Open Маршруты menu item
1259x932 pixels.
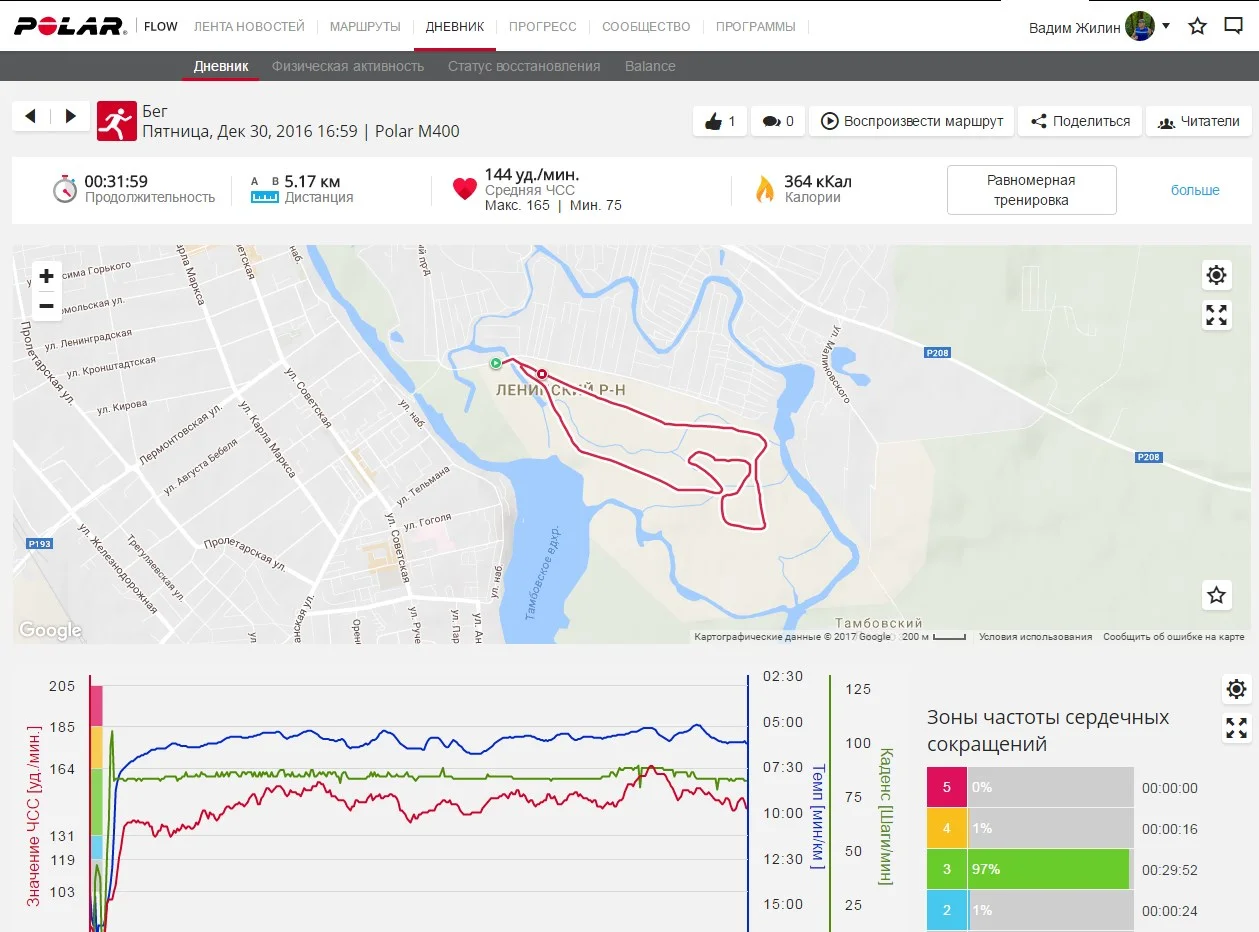(365, 27)
